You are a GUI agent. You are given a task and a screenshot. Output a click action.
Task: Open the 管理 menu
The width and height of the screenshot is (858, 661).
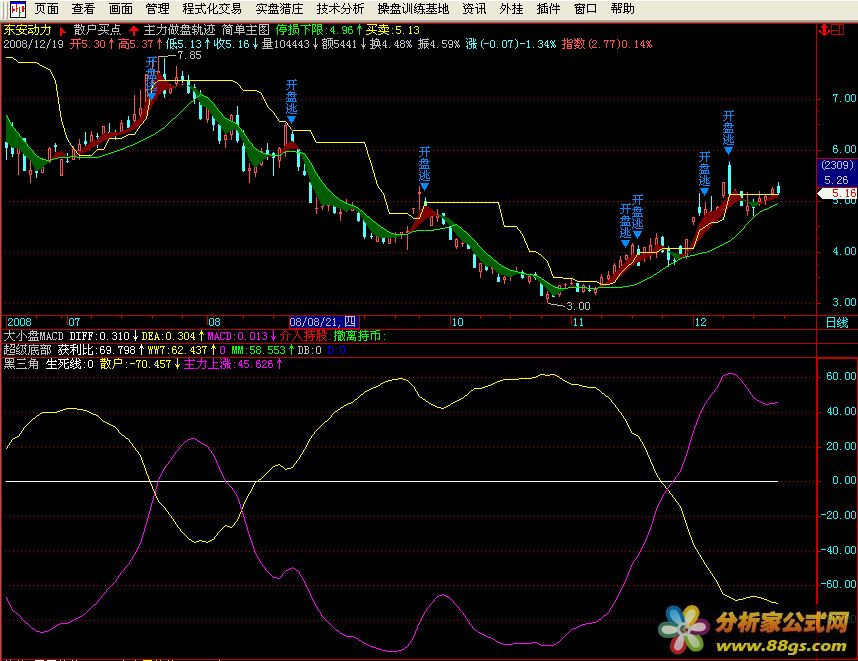(x=158, y=9)
